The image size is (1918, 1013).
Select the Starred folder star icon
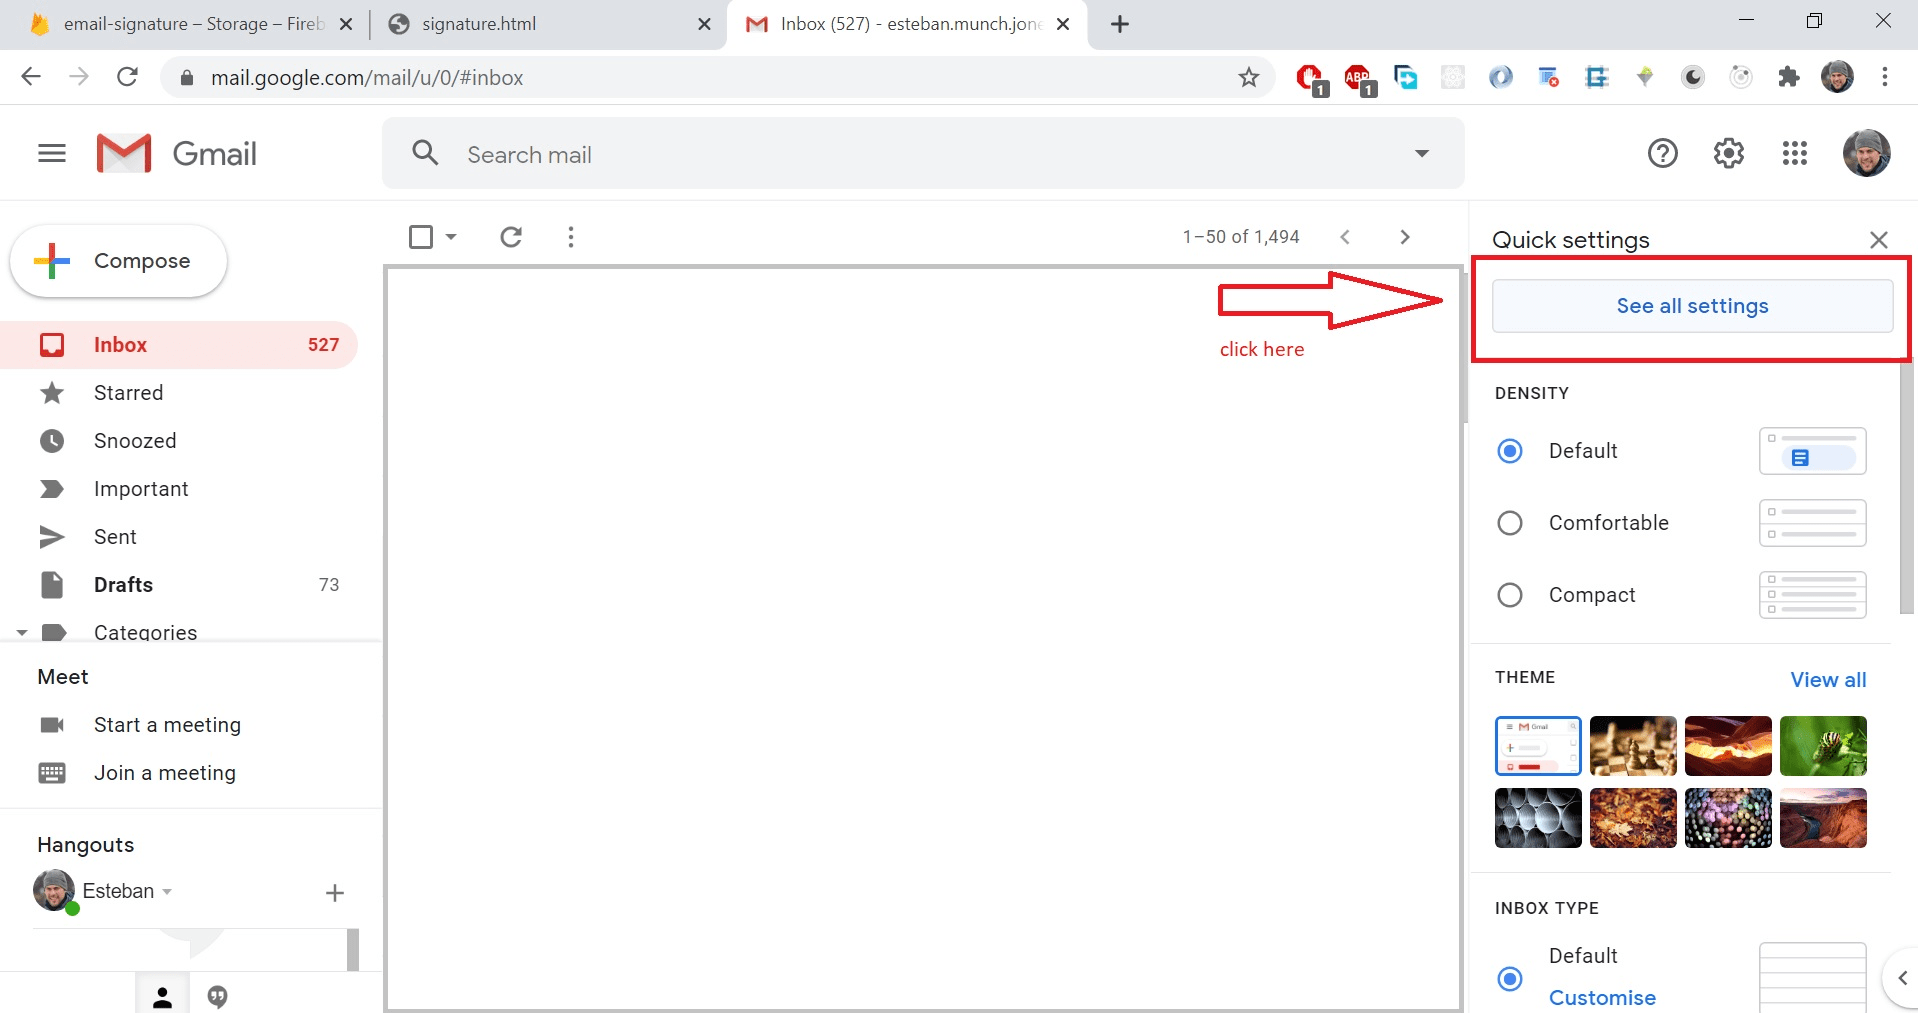pos(52,393)
